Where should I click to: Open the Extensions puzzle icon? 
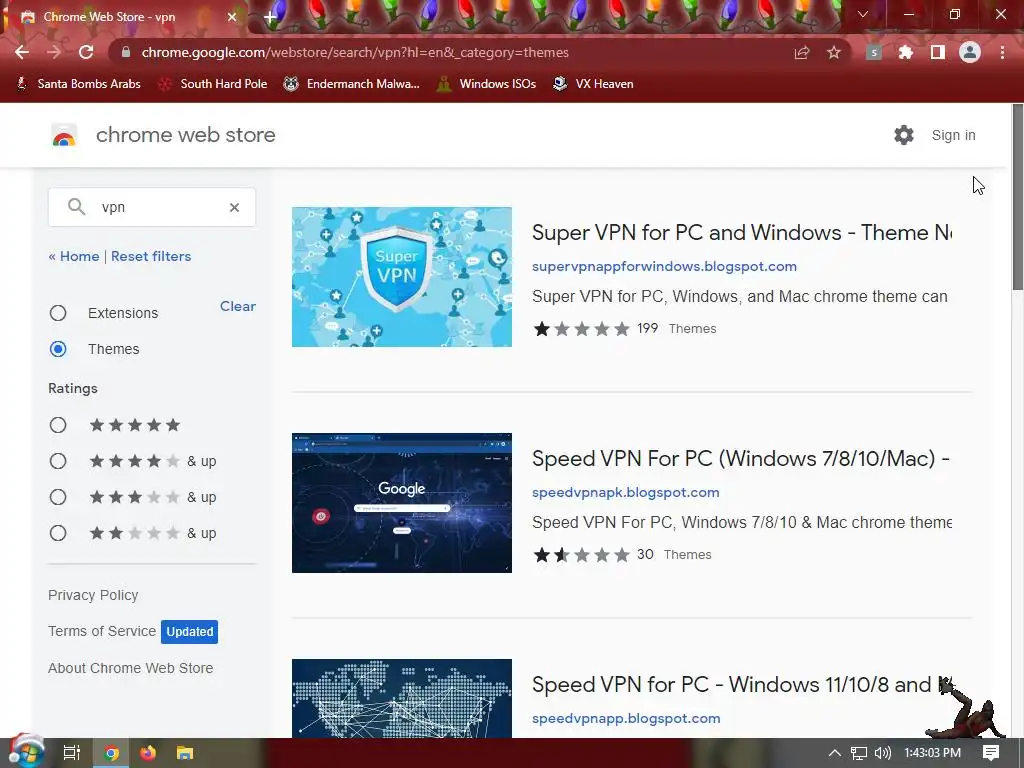pyautogui.click(x=906, y=52)
